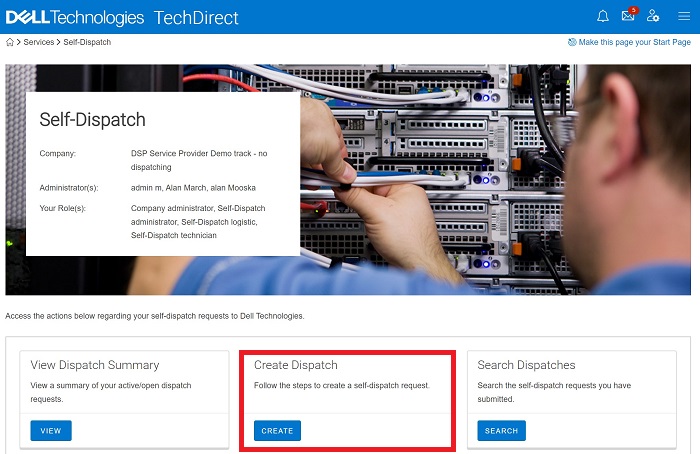
Task: Select the Create Dispatch heading
Action: coord(296,365)
